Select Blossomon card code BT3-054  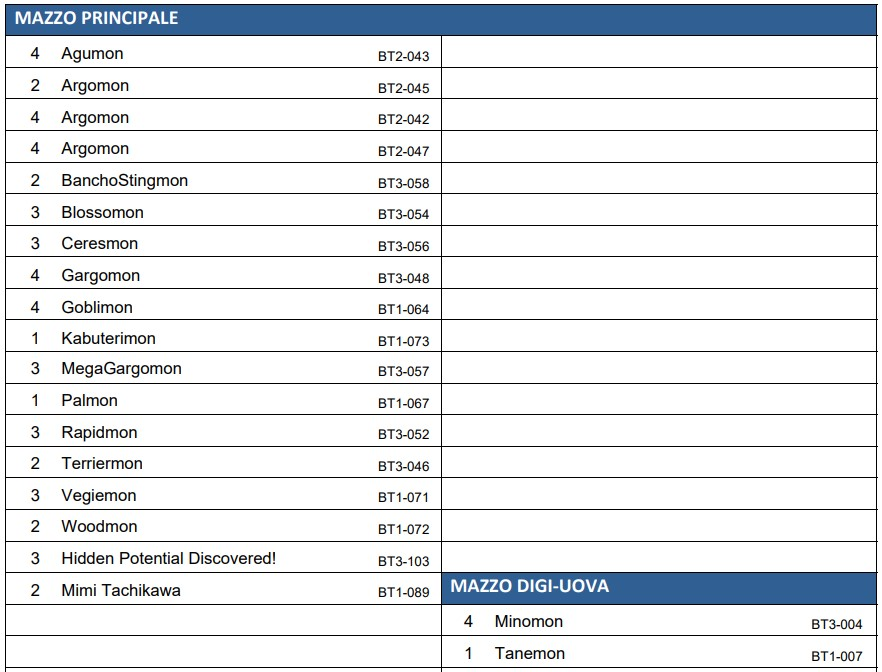tap(403, 214)
